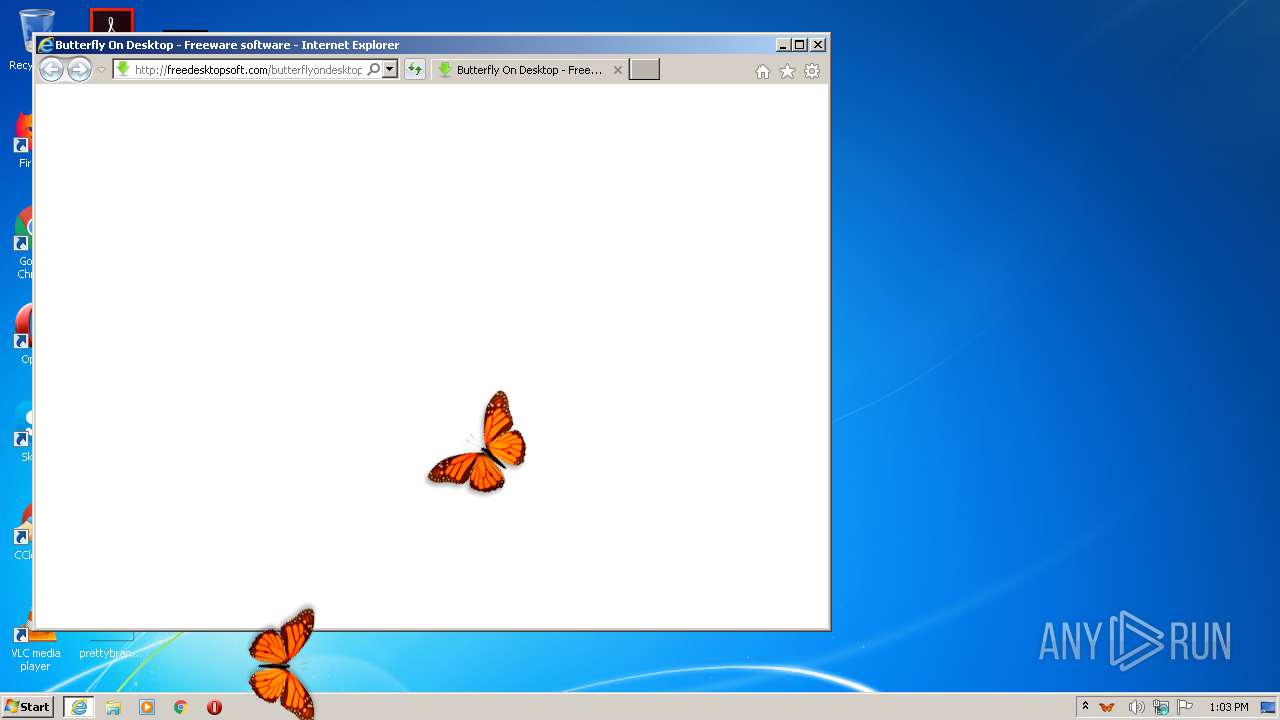1280x720 pixels.
Task: Maximize the Internet Explorer window
Action: pos(800,45)
